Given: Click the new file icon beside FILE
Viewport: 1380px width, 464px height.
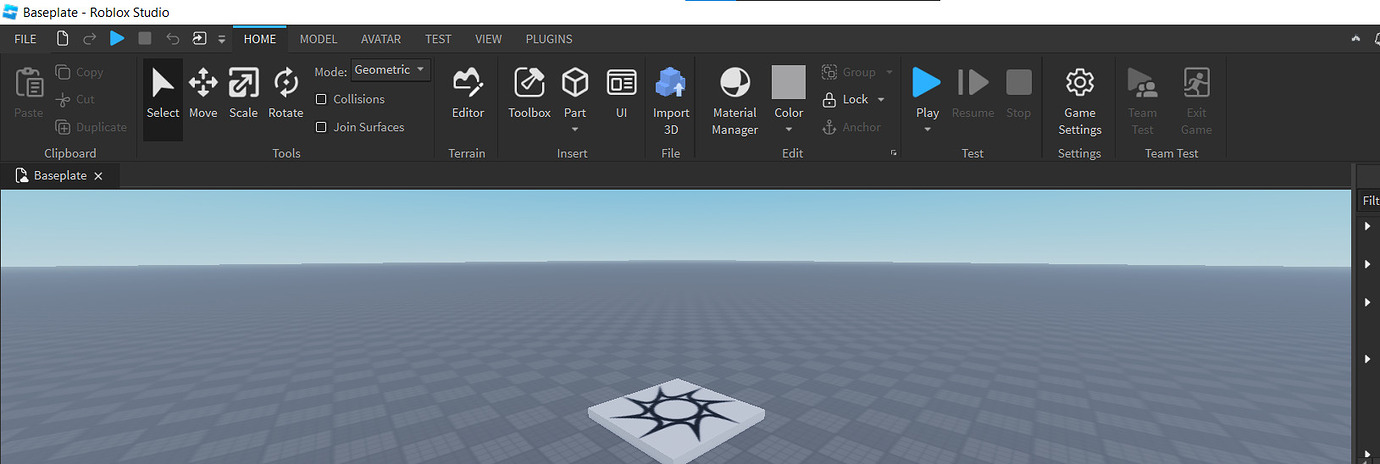Looking at the screenshot, I should pos(63,39).
